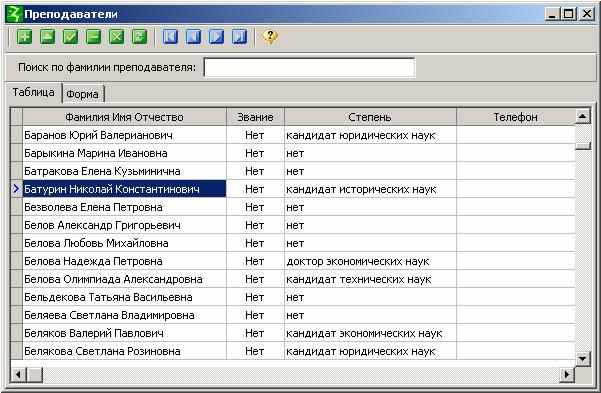Go to previous record with blue icon

pos(194,37)
